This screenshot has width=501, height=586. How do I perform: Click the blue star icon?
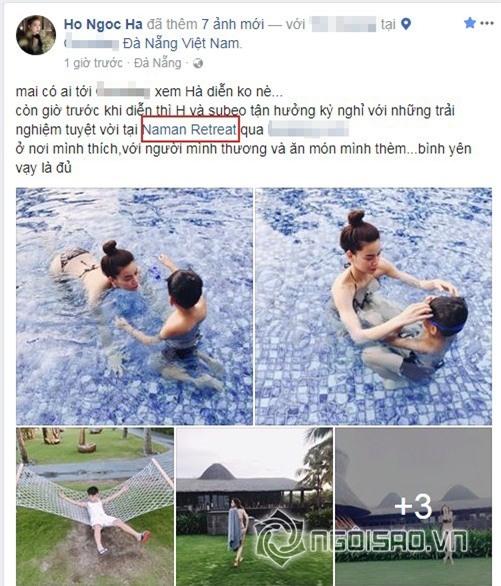[470, 23]
